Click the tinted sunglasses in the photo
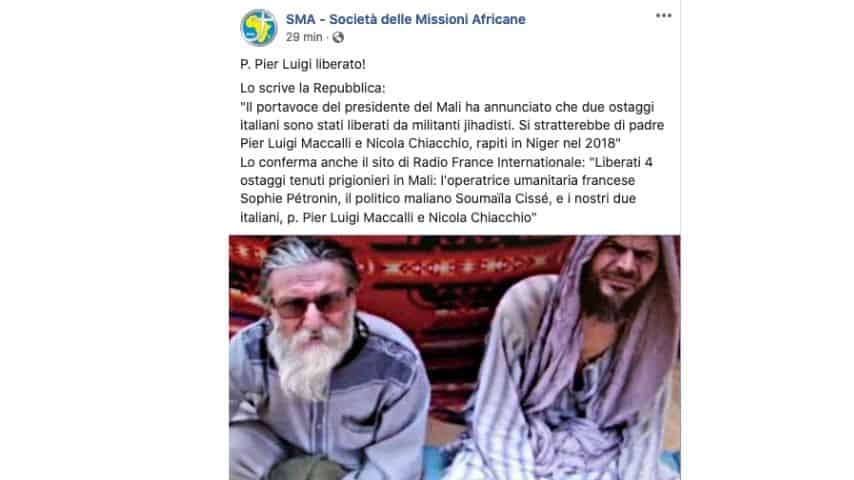The width and height of the screenshot is (854, 480). [x=312, y=305]
